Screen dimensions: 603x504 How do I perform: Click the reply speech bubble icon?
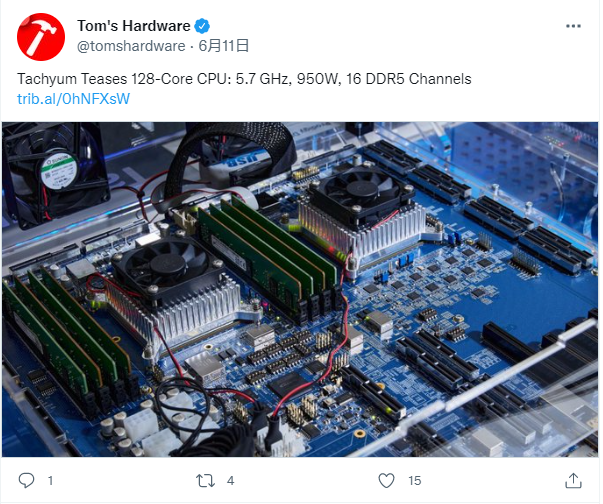tap(27, 481)
